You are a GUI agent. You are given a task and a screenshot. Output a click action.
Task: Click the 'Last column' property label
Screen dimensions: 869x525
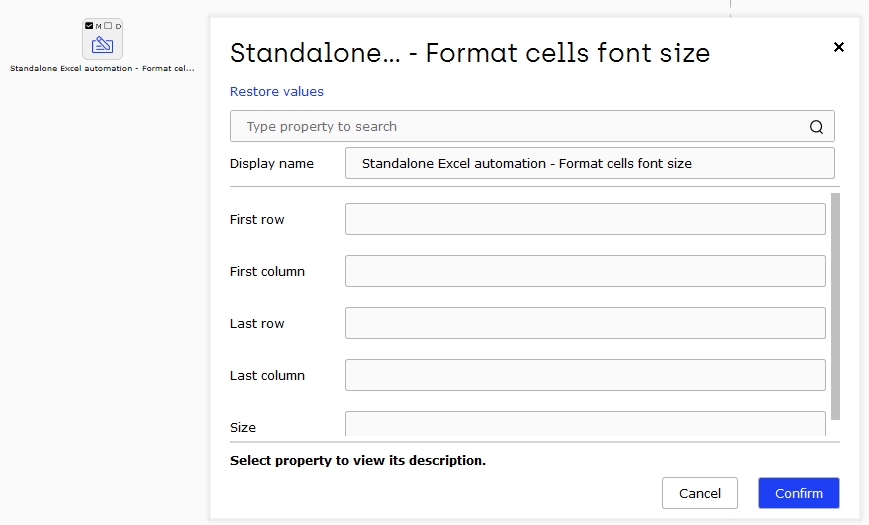pos(267,376)
